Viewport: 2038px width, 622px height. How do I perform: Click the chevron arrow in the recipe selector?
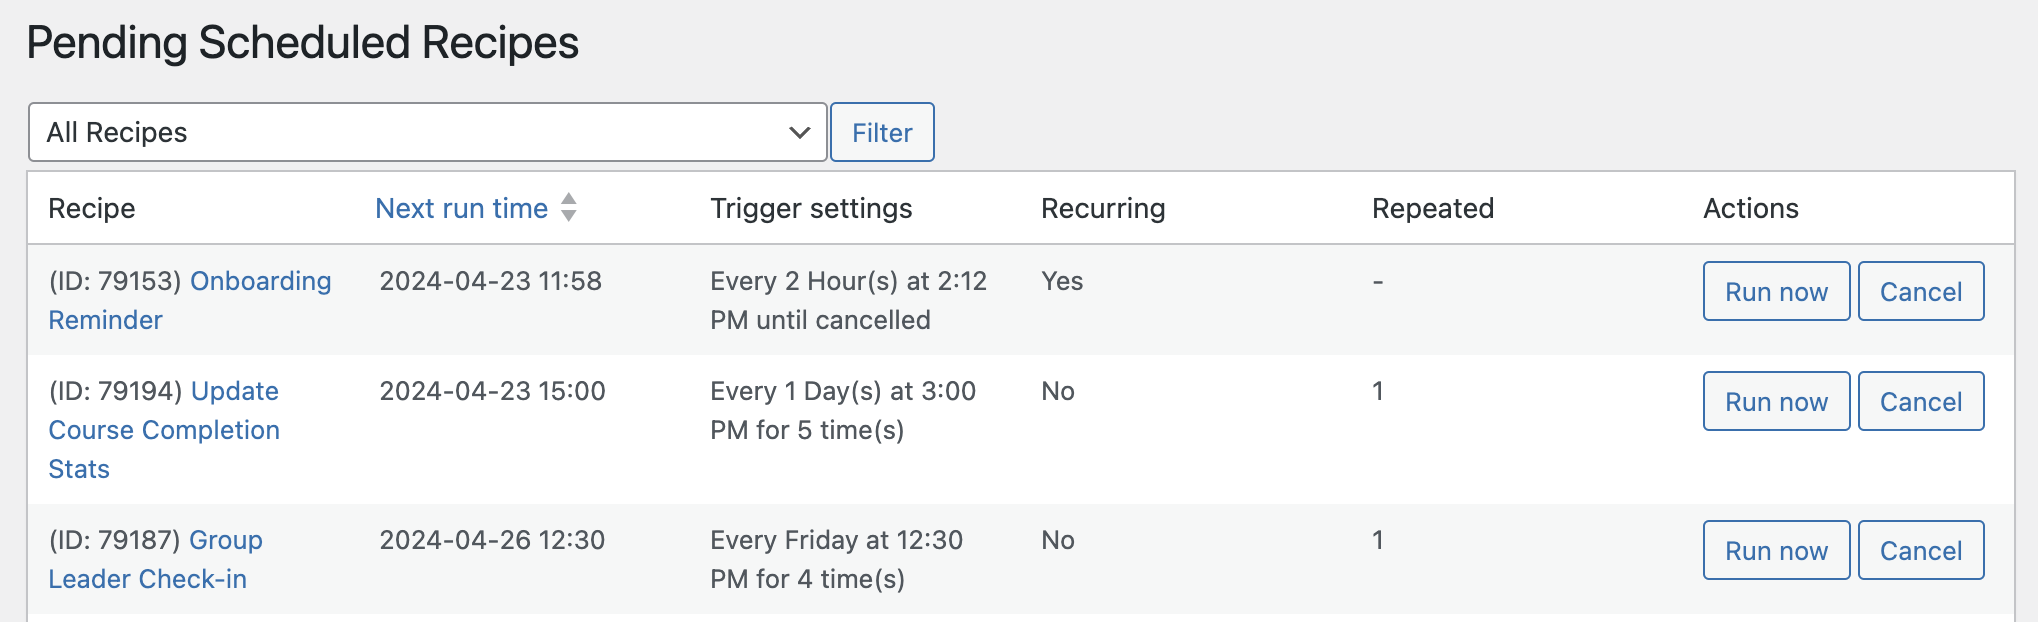[x=799, y=132]
